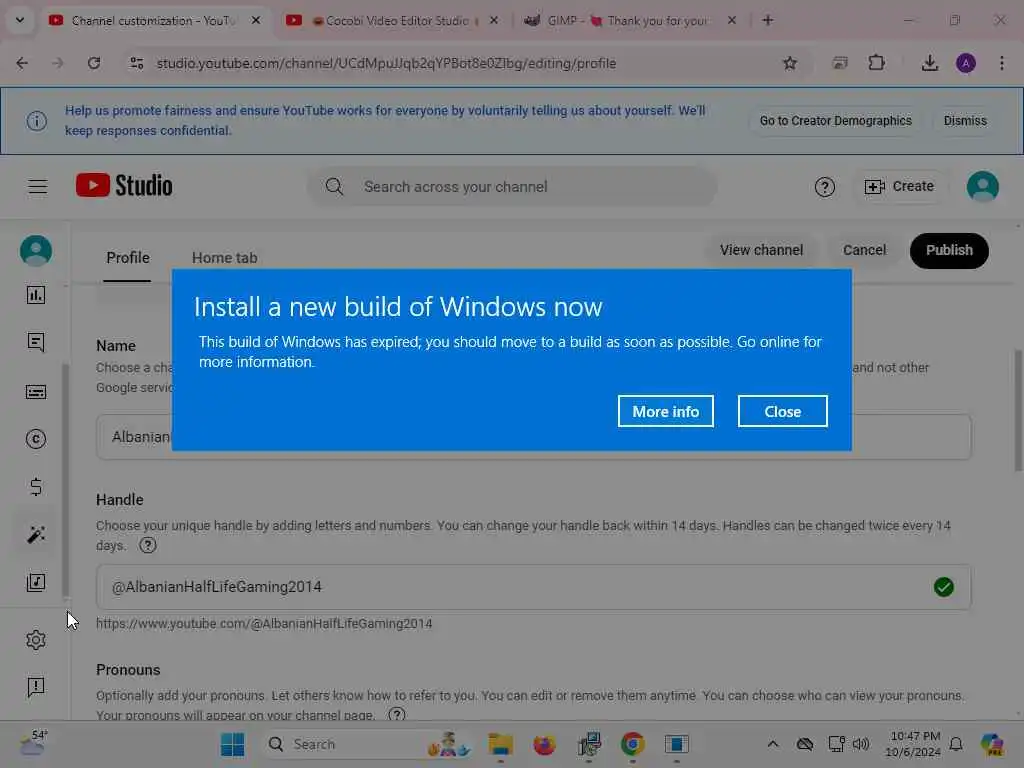Open Firefox from the taskbar
This screenshot has width=1024, height=768.
tap(544, 744)
